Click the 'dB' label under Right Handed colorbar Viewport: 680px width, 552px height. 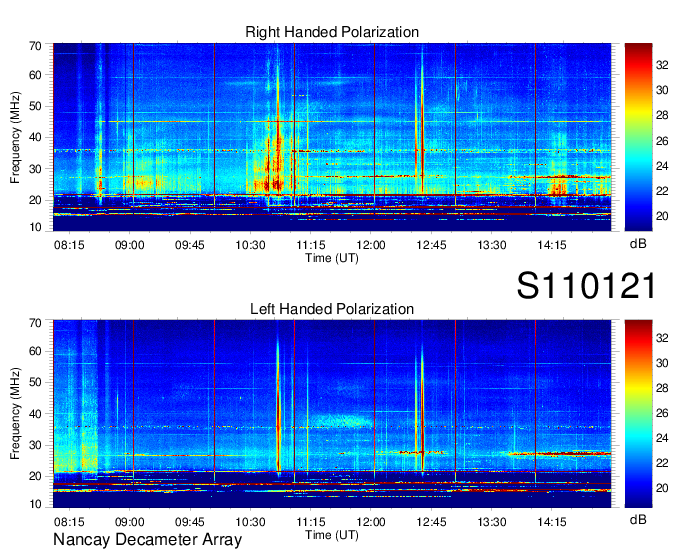coord(638,244)
